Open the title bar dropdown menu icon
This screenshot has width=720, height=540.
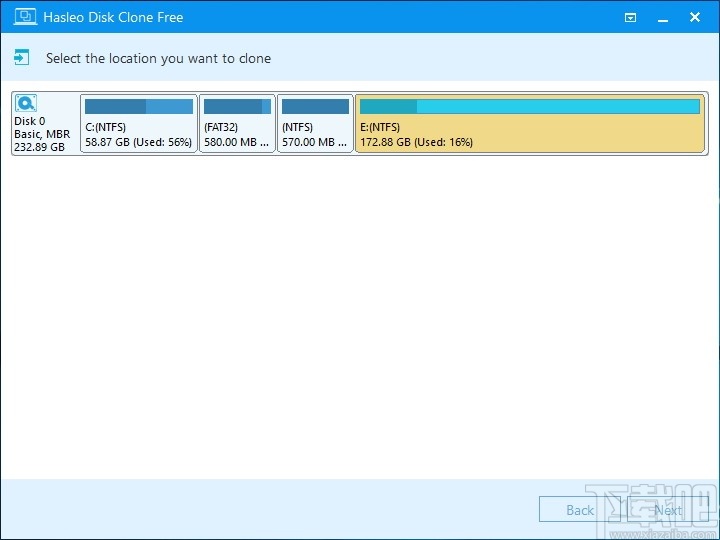click(x=630, y=17)
